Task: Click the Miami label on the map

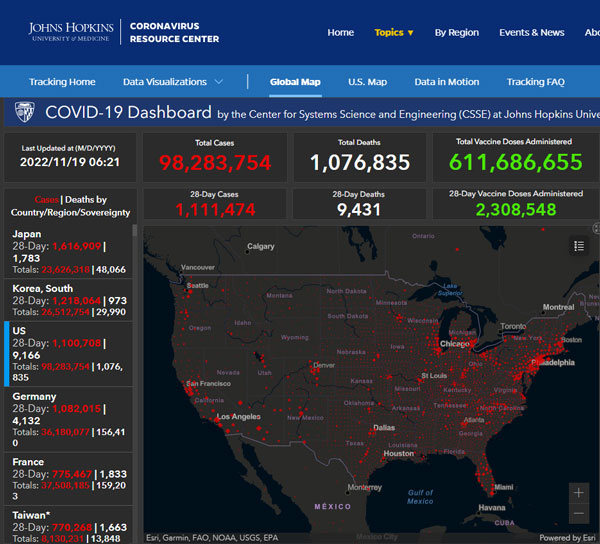Action: [x=504, y=487]
